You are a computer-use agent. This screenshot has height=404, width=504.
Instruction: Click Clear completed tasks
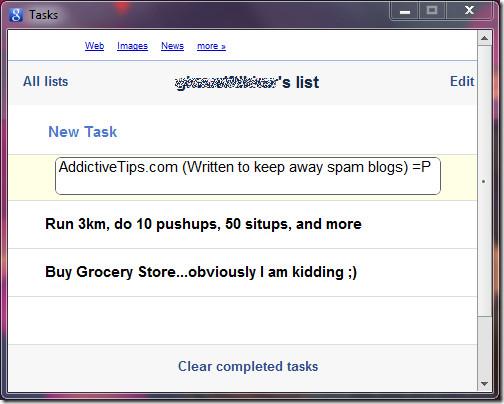tap(248, 366)
